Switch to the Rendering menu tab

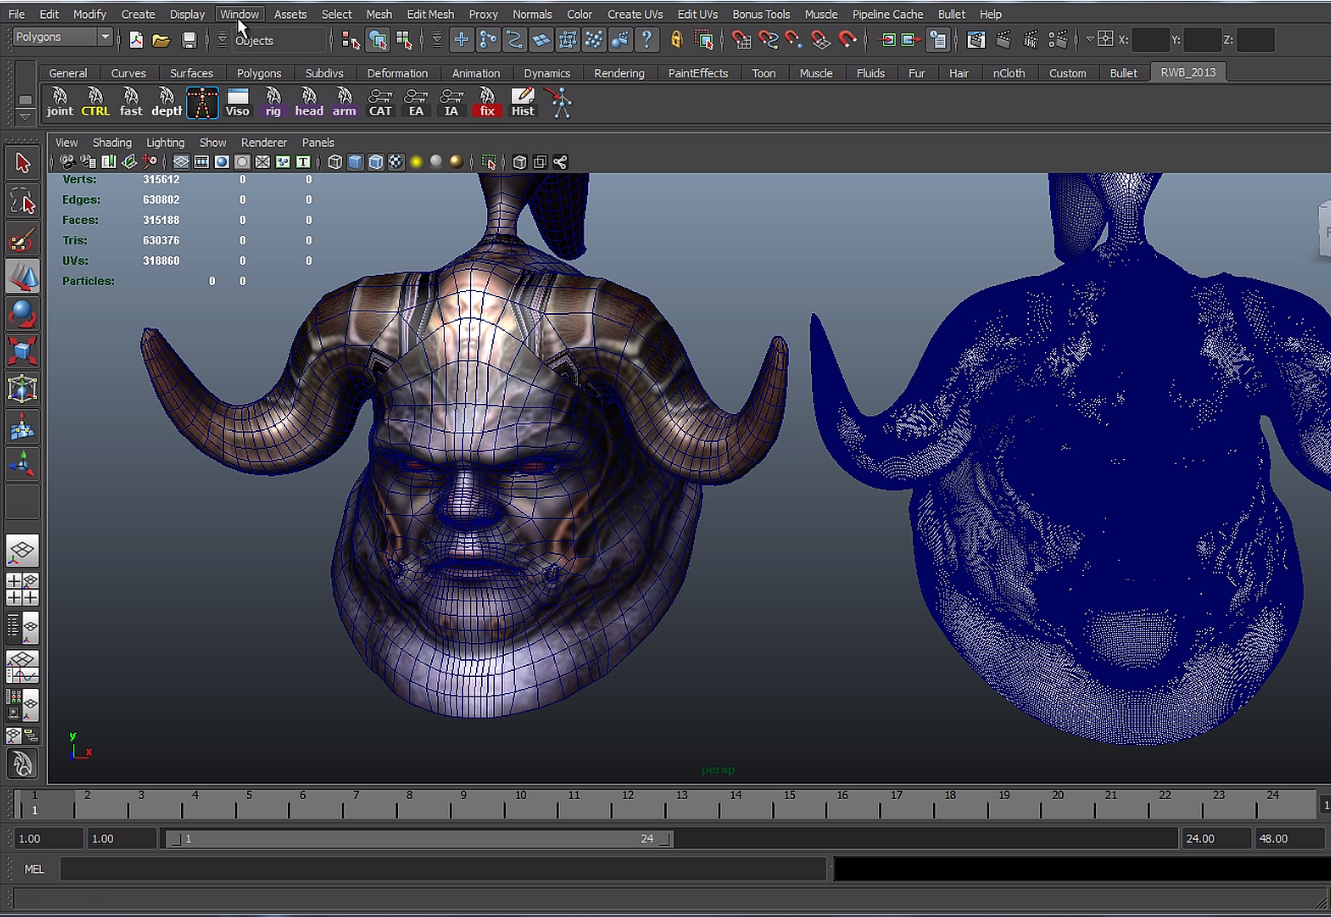coord(619,72)
